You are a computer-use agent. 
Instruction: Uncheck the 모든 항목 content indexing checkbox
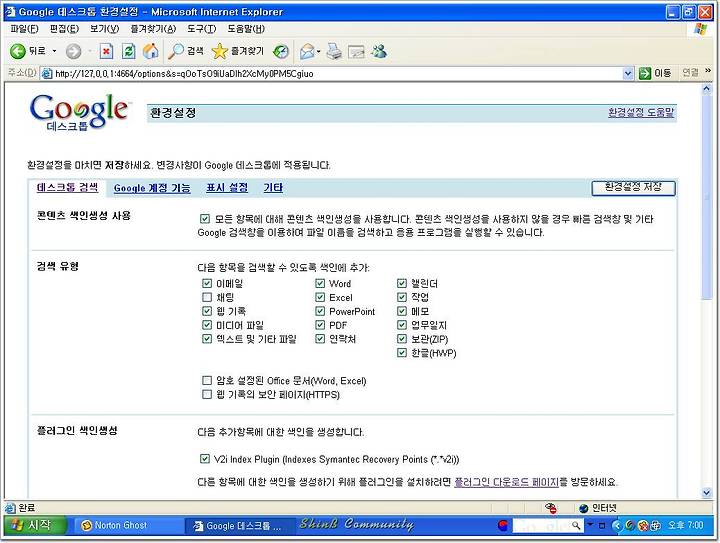(205, 219)
